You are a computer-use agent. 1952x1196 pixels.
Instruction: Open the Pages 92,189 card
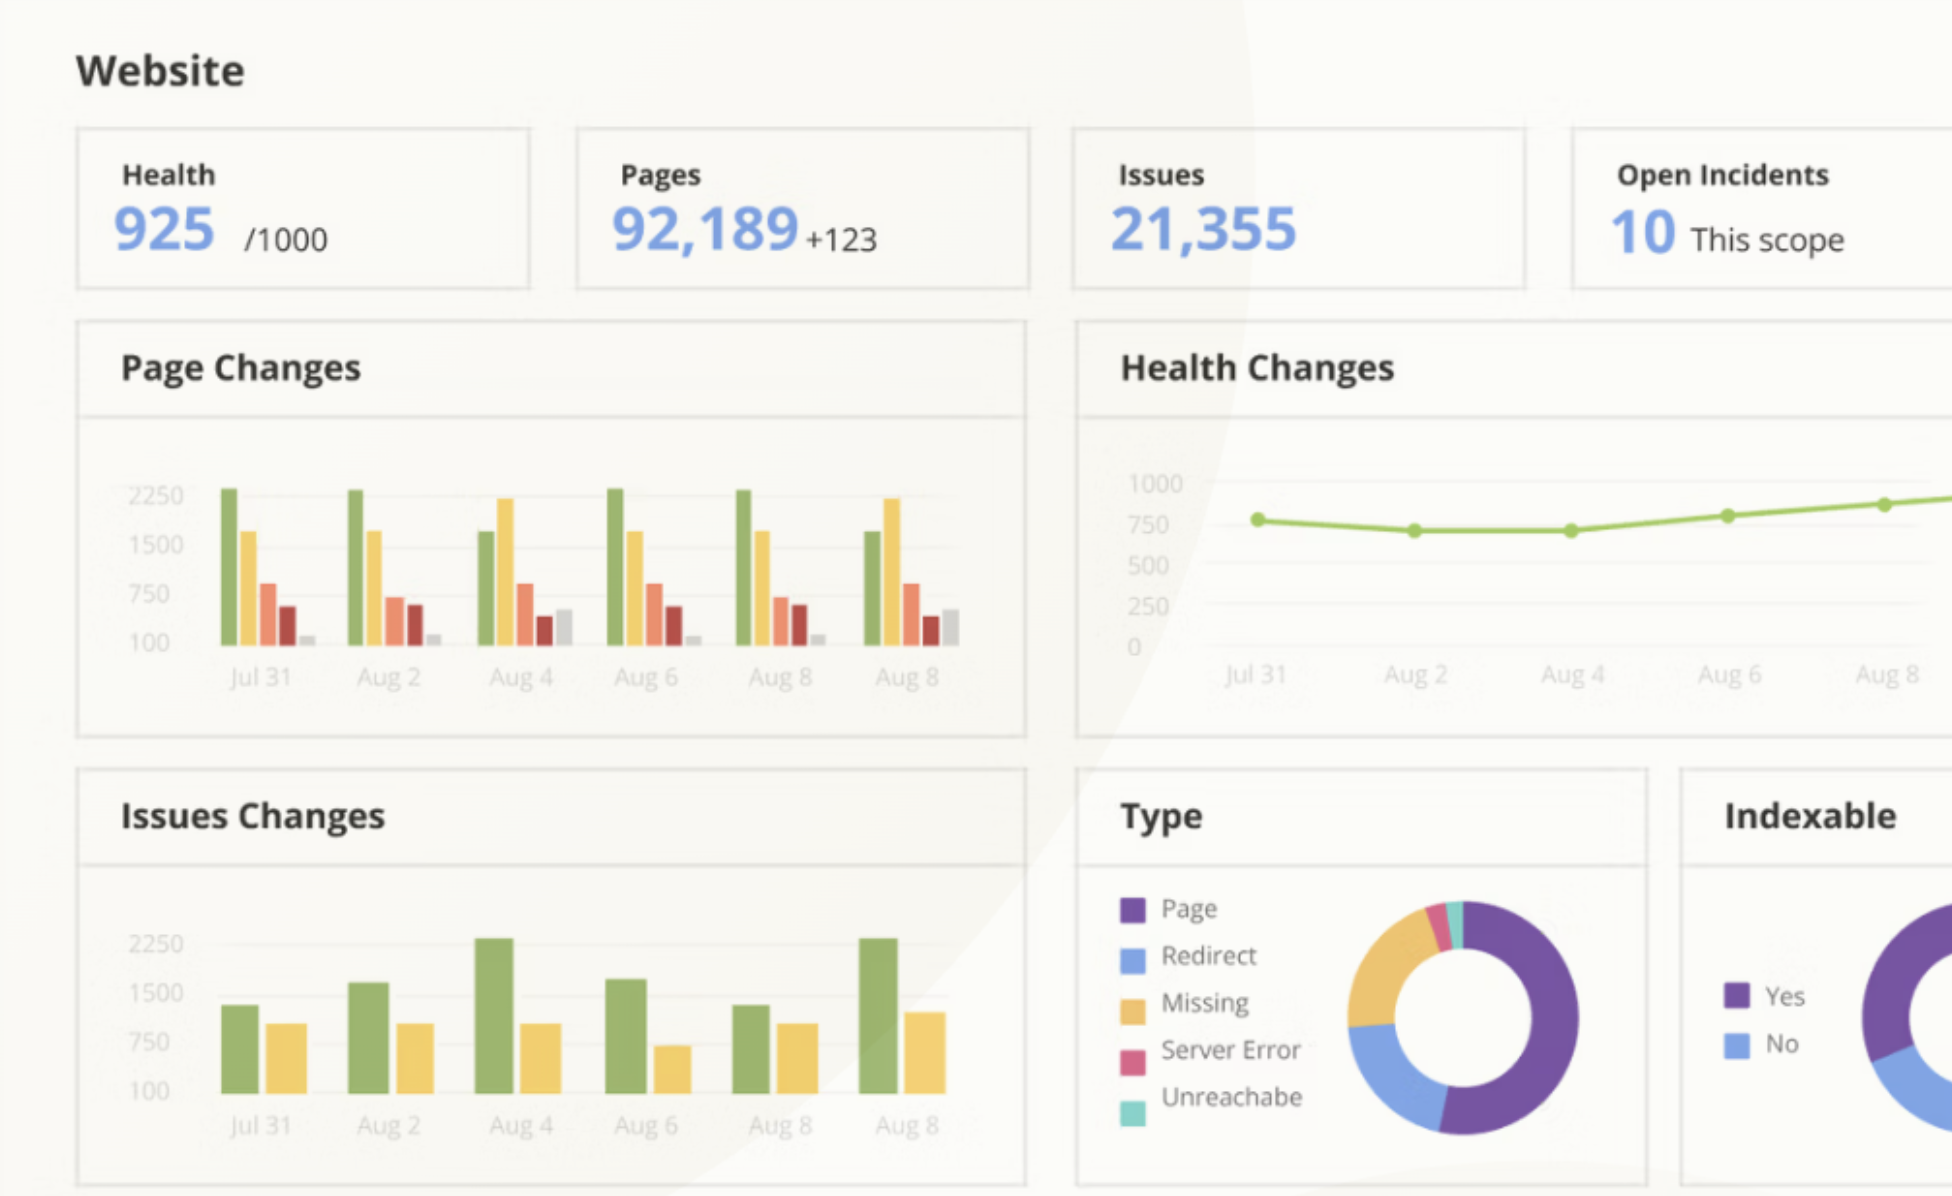click(x=802, y=208)
